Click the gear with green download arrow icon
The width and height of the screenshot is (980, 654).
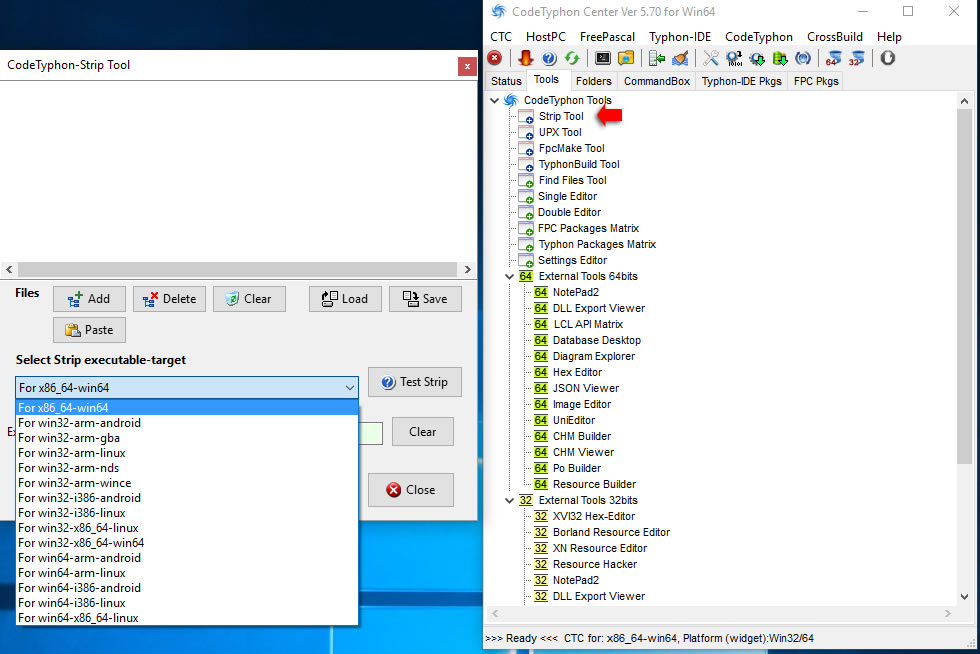pyautogui.click(x=757, y=58)
